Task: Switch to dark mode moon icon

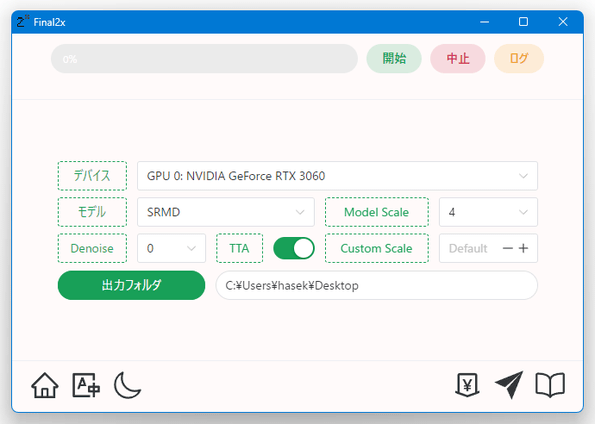Action: coord(128,385)
